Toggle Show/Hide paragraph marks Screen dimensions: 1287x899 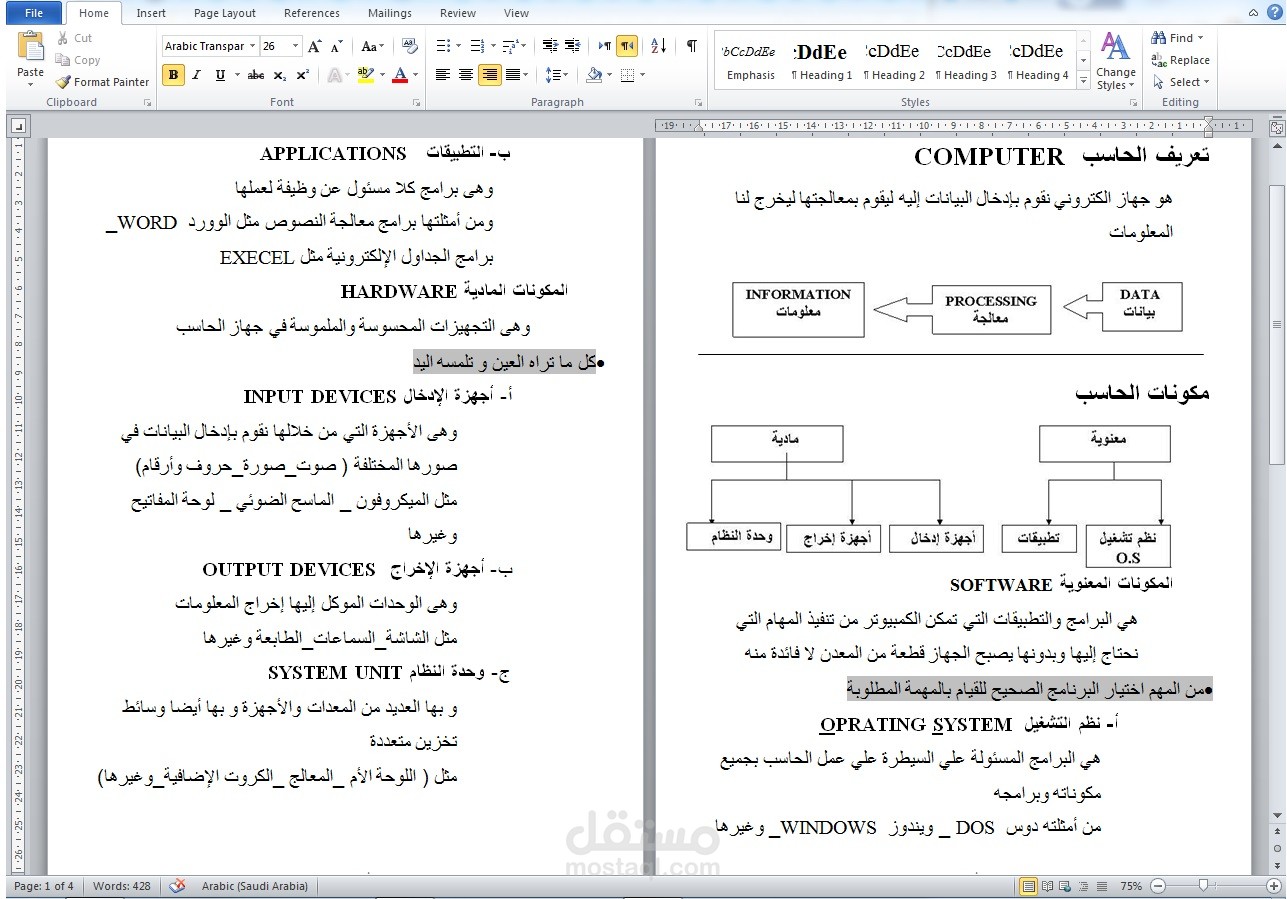pos(691,46)
